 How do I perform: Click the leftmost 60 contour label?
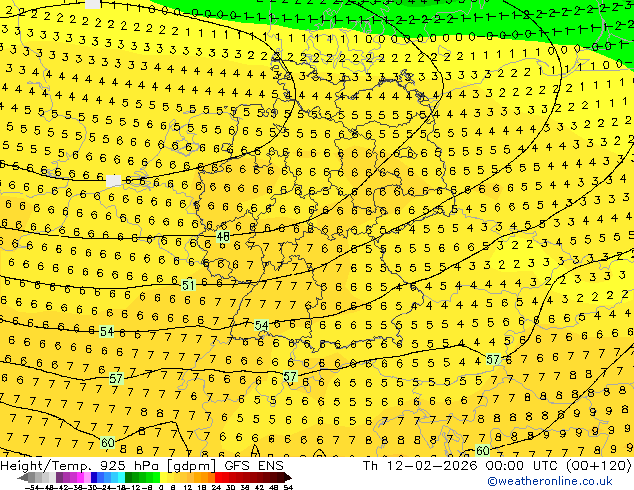pyautogui.click(x=108, y=443)
